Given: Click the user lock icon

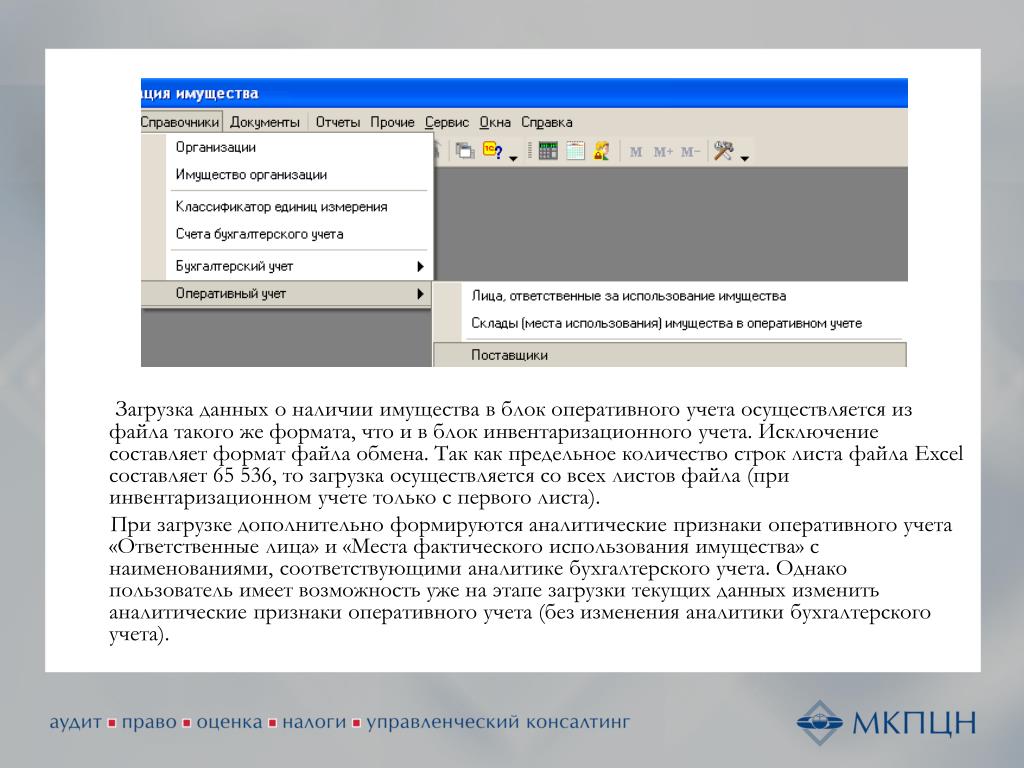Looking at the screenshot, I should point(601,151).
